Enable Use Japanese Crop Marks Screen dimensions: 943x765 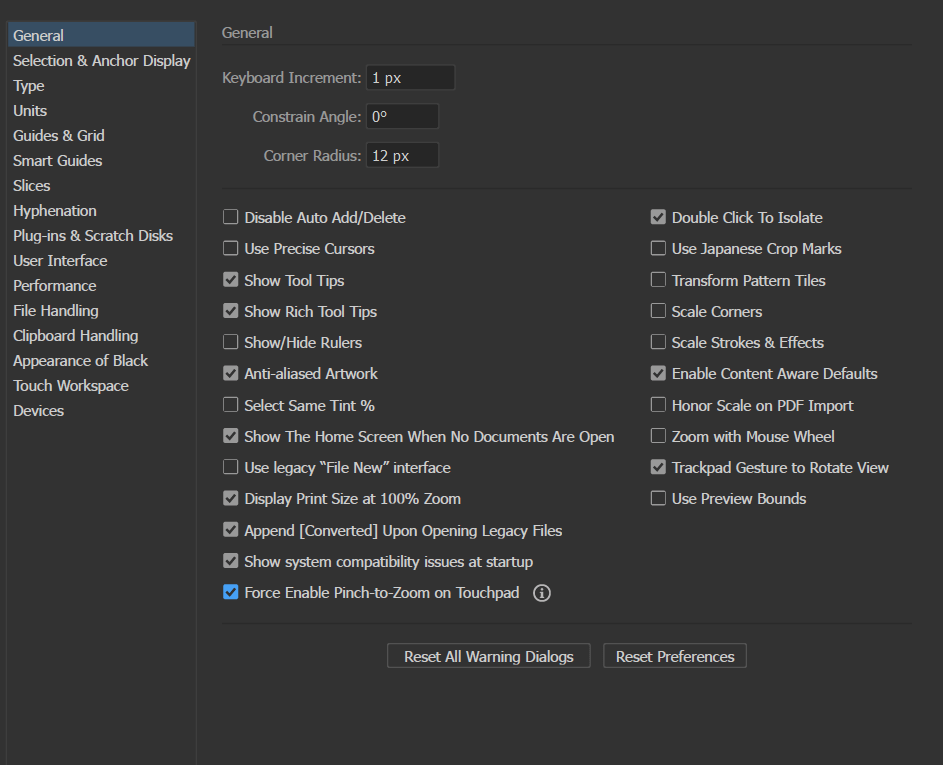pyautogui.click(x=658, y=248)
